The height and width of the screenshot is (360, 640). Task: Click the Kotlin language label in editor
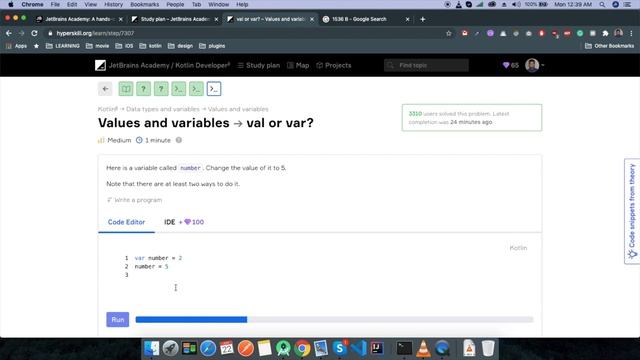[518, 248]
